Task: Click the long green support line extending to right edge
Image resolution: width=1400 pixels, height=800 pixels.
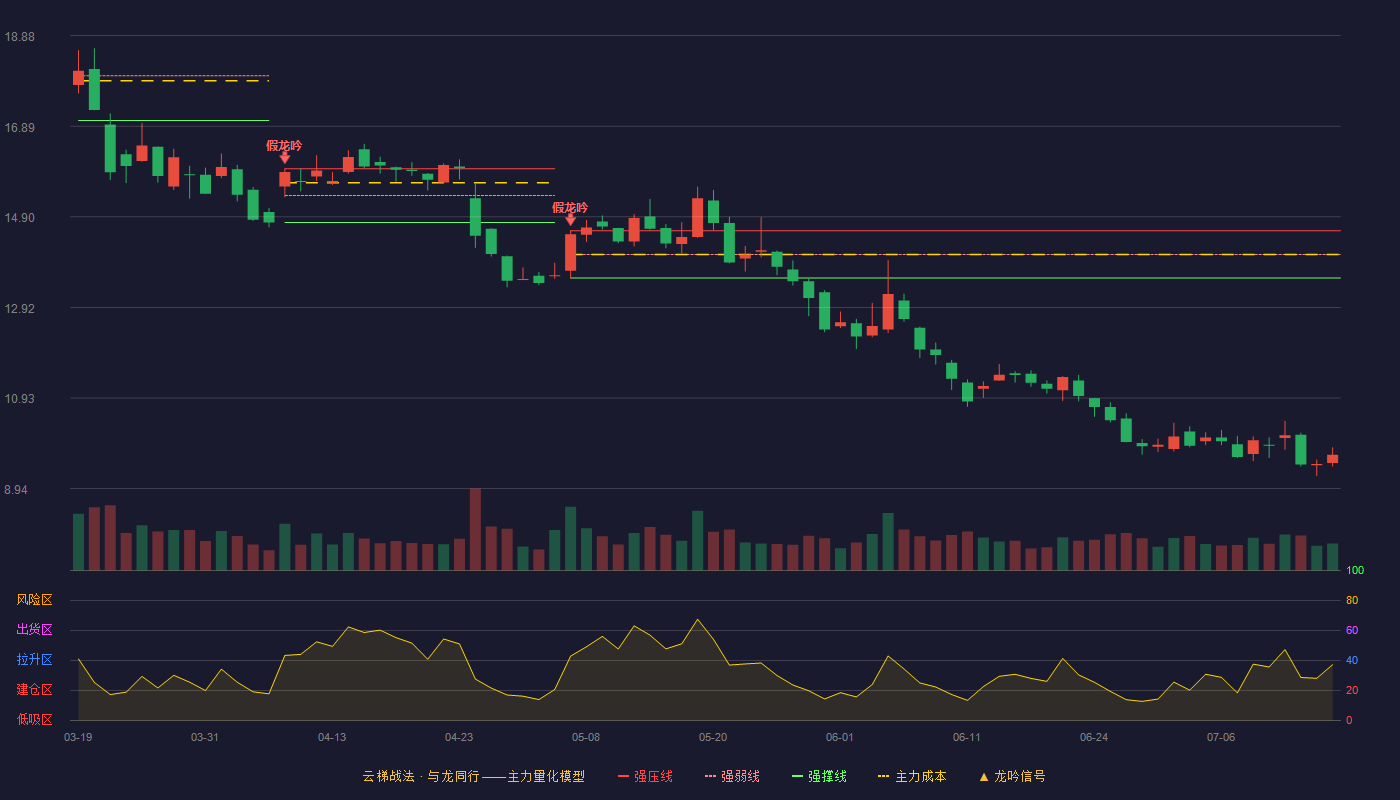Action: (955, 278)
